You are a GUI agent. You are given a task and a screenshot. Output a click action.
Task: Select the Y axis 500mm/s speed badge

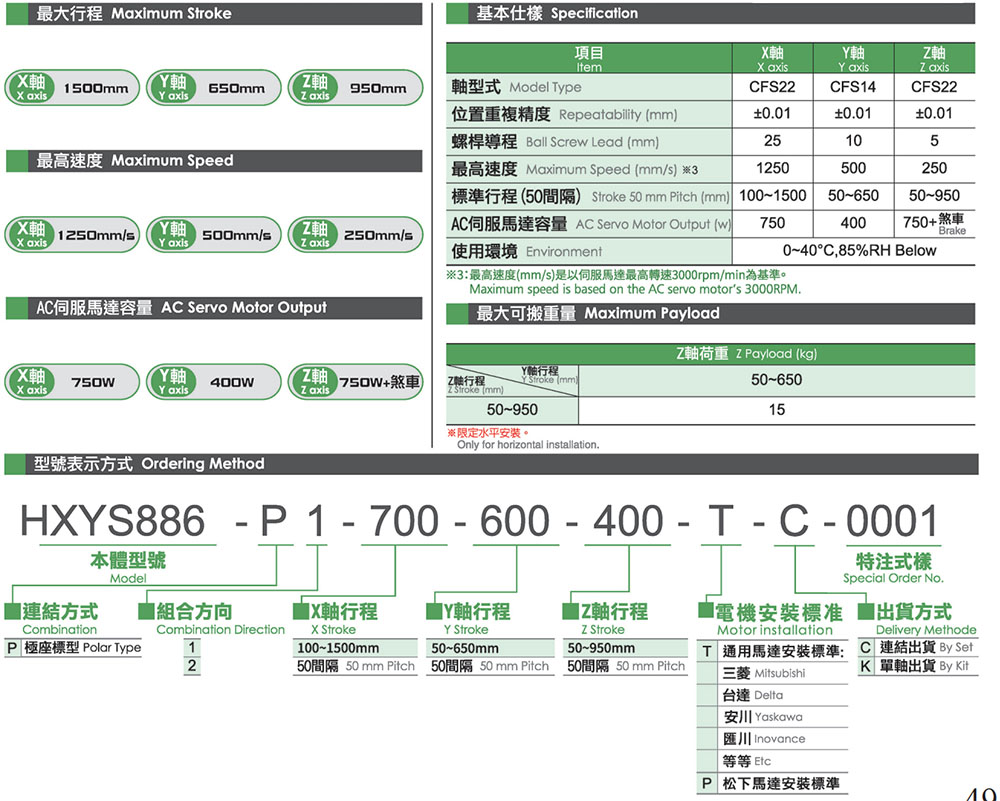213,234
